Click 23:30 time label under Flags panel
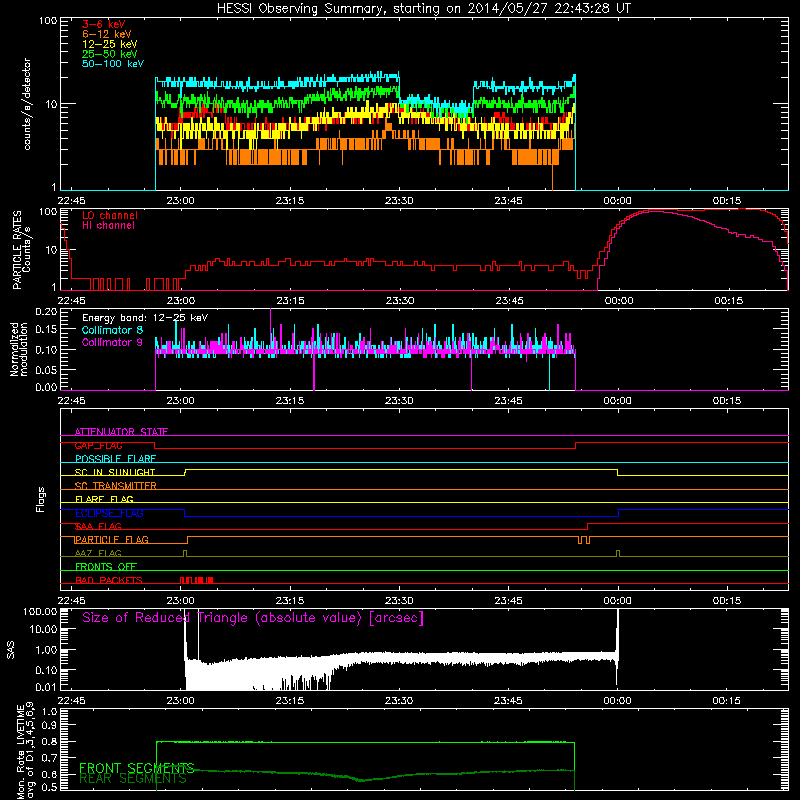Viewport: 800px width, 800px height. 399,601
